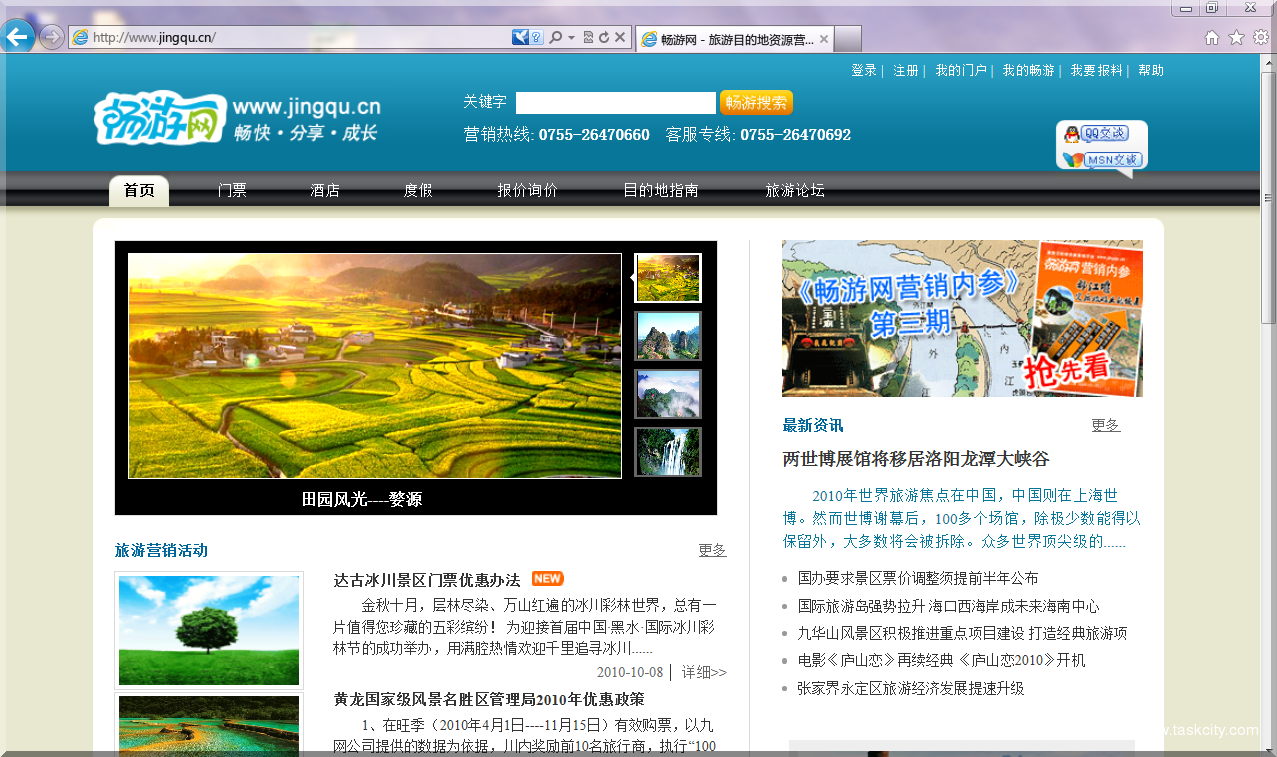Image resolution: width=1277 pixels, height=757 pixels.
Task: Select the 首页 navigation tab
Action: 139,190
